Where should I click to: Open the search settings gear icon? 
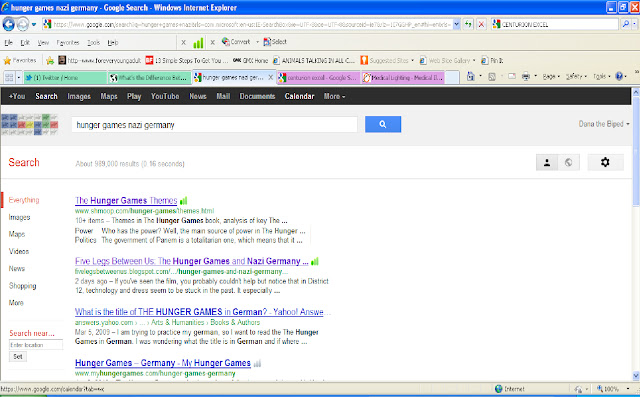[x=605, y=162]
